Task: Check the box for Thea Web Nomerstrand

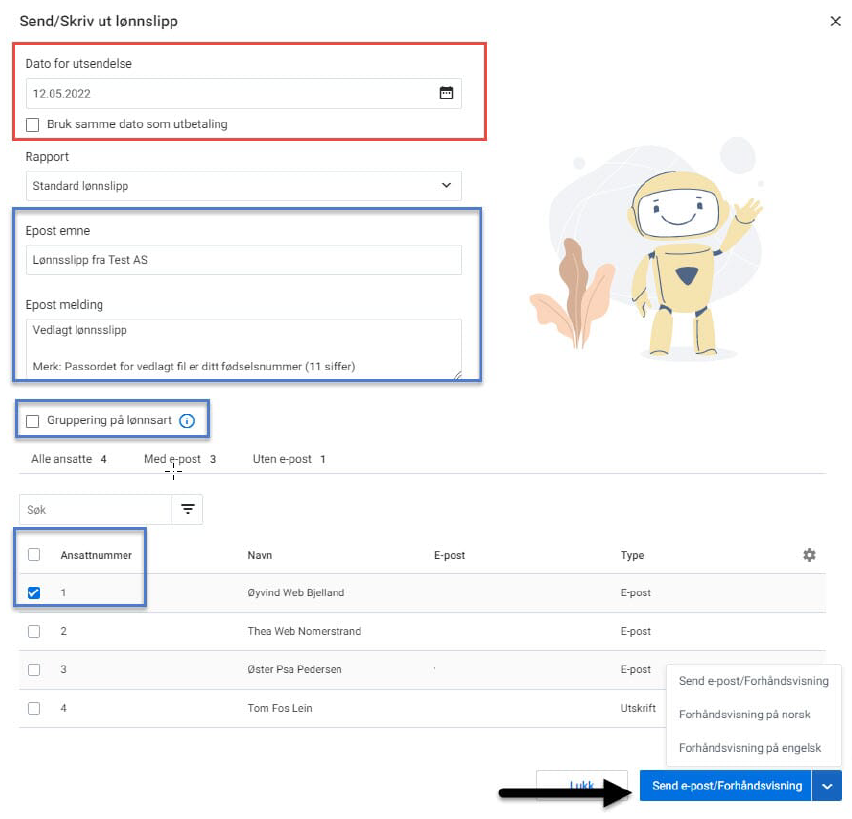Action: (x=34, y=631)
